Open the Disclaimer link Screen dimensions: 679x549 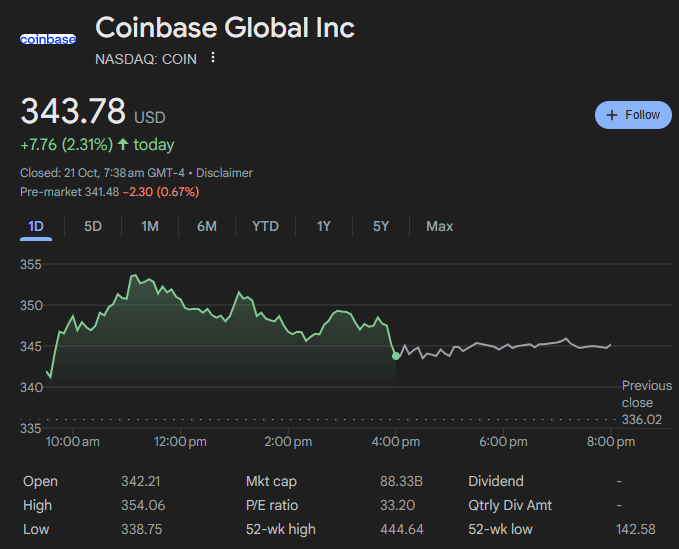click(x=225, y=173)
